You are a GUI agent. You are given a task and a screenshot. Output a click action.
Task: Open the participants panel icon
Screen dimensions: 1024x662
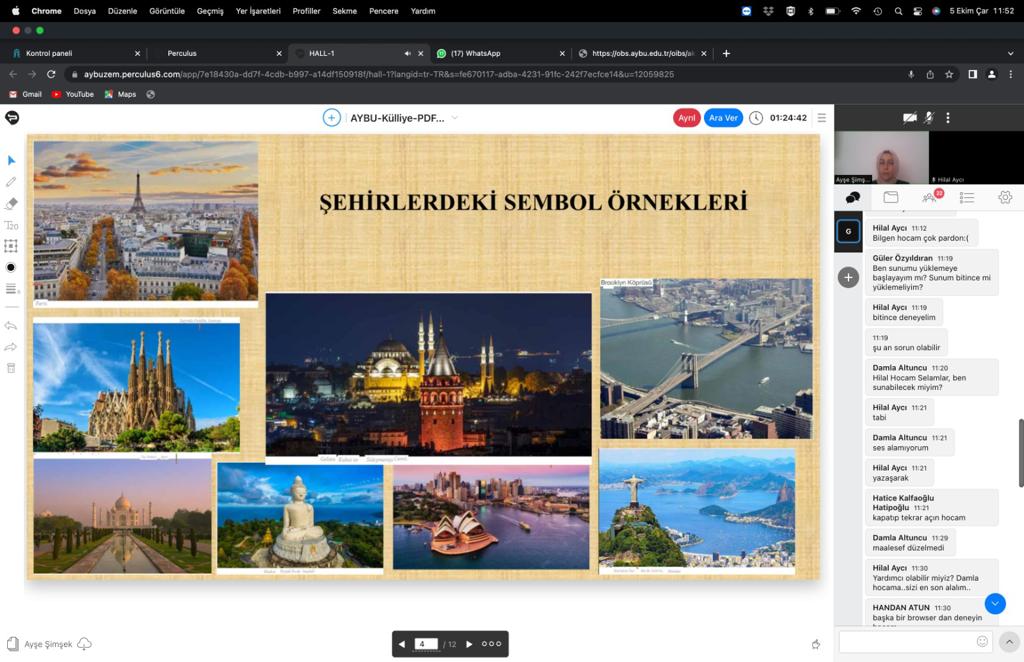[x=929, y=198]
